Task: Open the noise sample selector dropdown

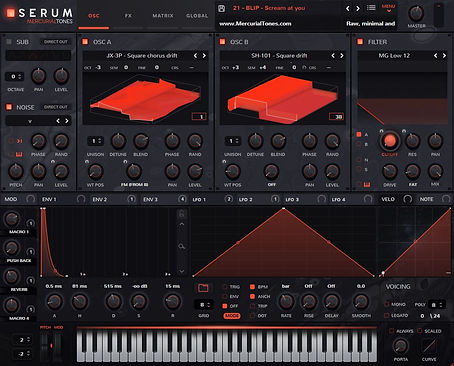Action: tap(30, 121)
